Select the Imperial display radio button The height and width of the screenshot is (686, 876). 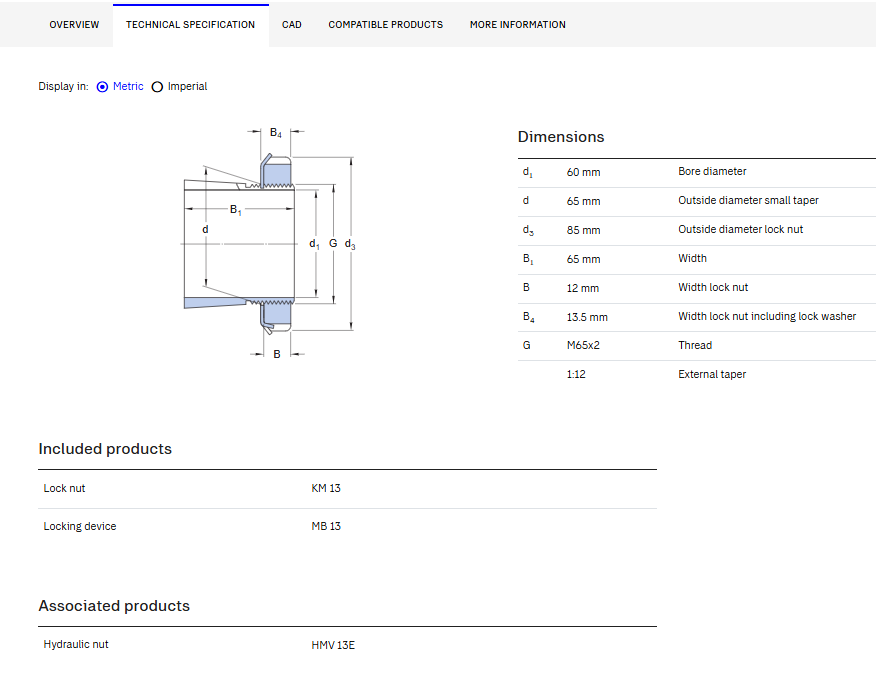click(x=157, y=87)
